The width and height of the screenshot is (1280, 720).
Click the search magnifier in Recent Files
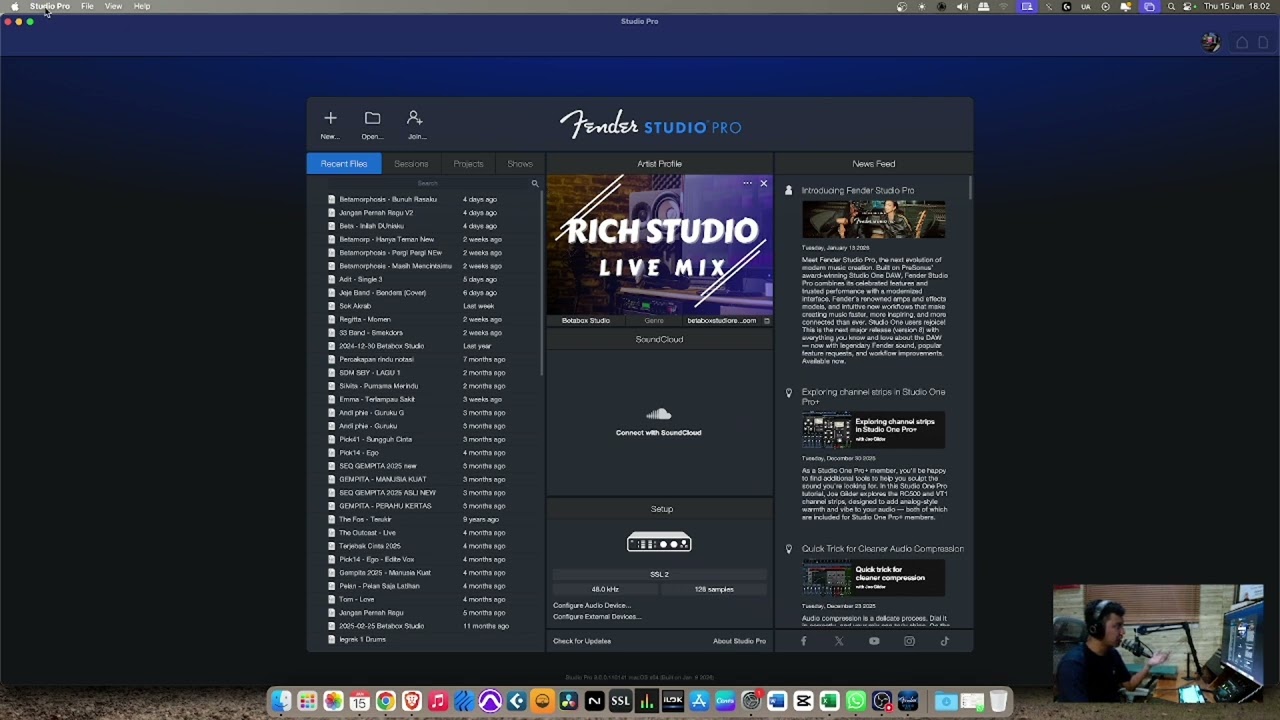coord(535,184)
